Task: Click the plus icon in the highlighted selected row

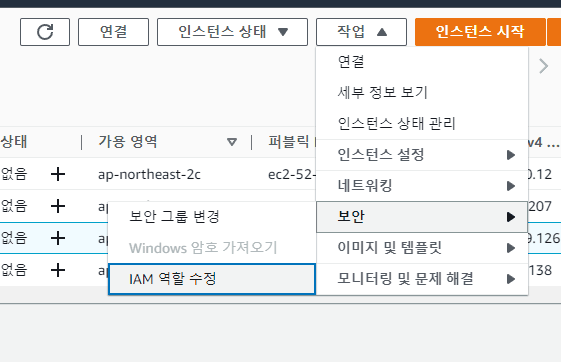Action: click(x=58, y=238)
